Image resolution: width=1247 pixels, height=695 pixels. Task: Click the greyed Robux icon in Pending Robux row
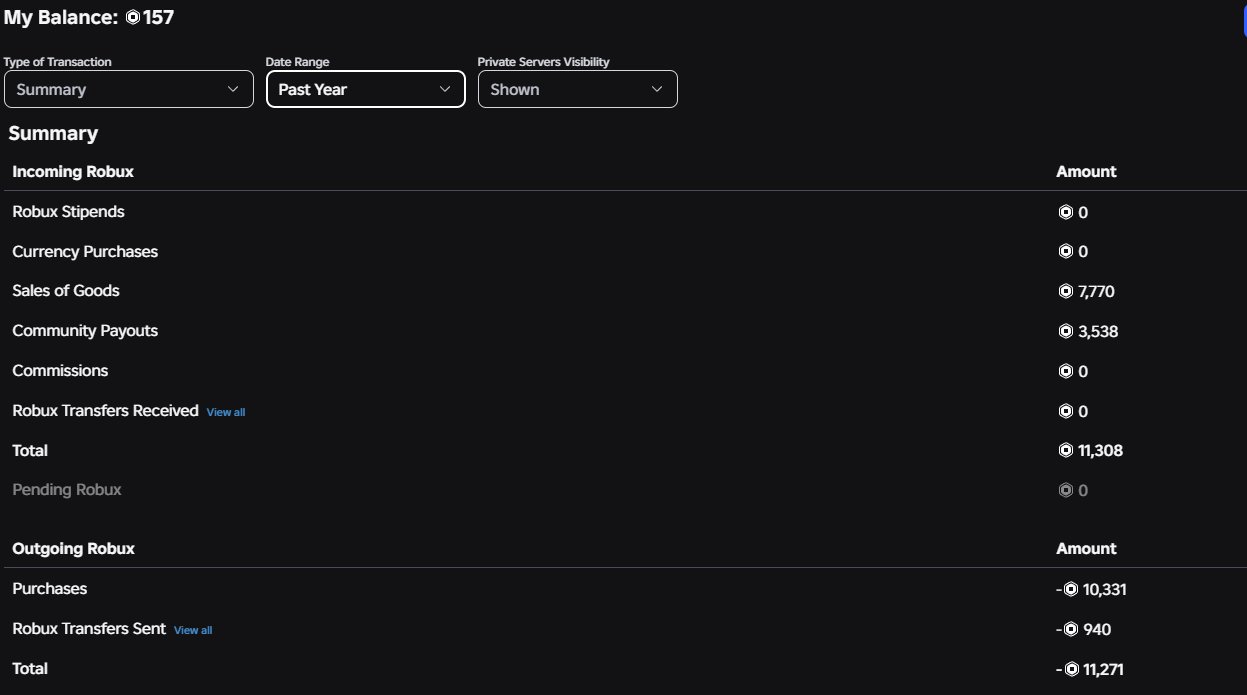(1065, 490)
